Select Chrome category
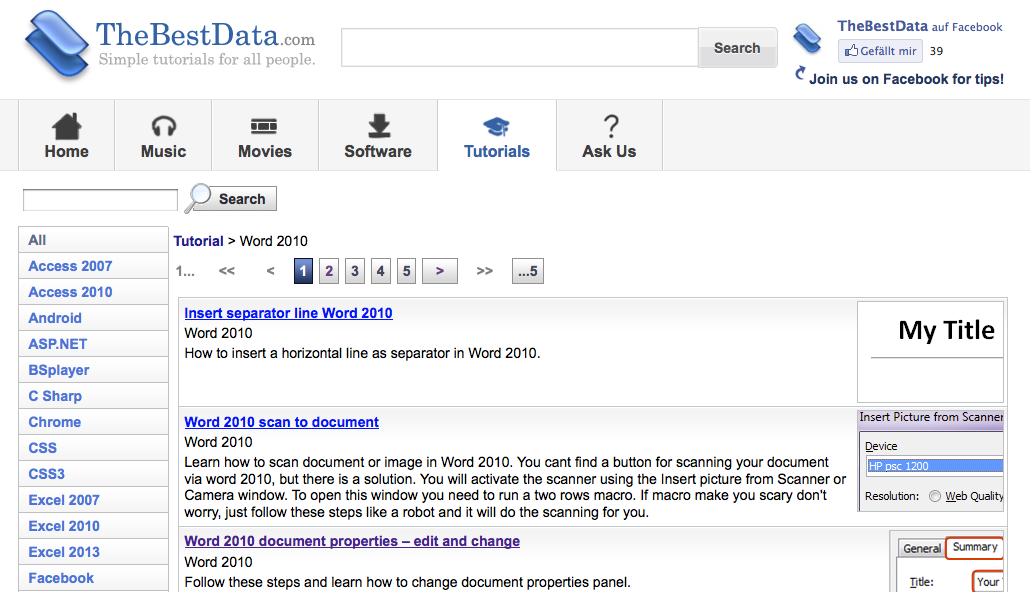The height and width of the screenshot is (592, 1030). click(93, 422)
